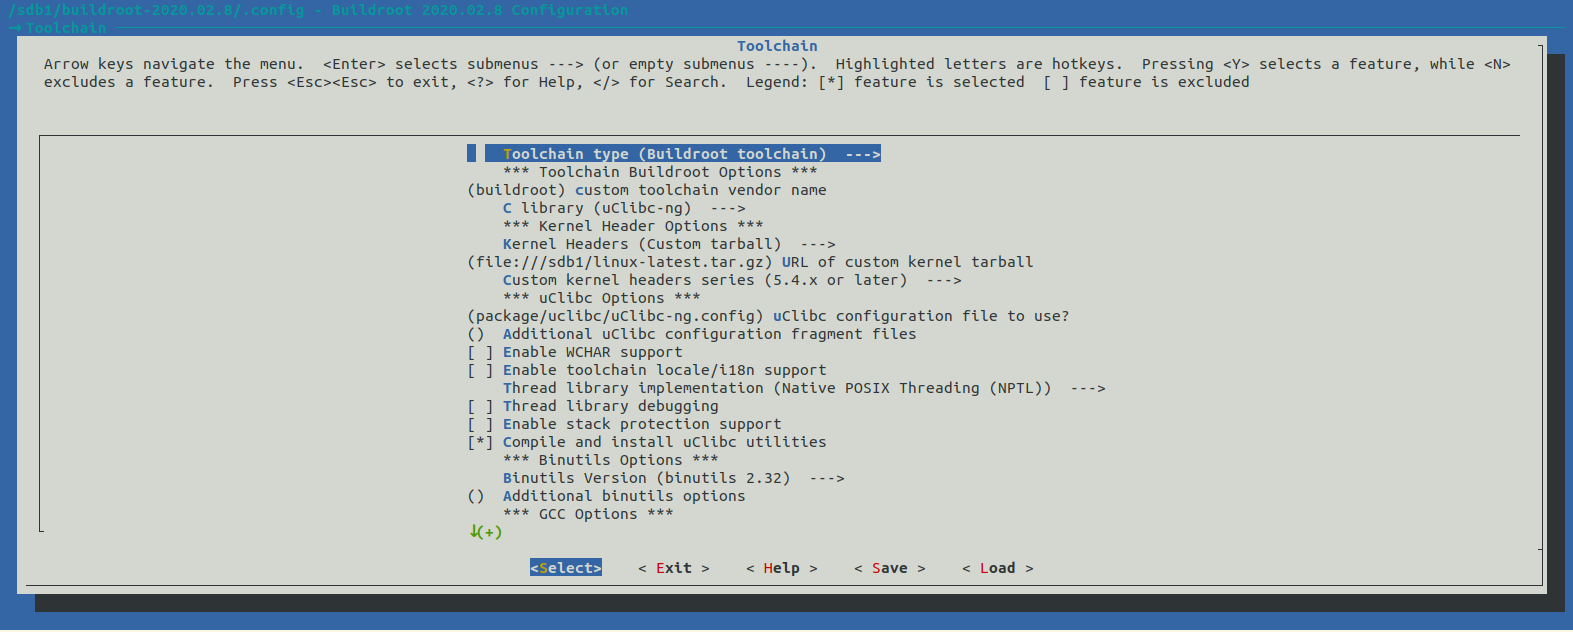The height and width of the screenshot is (632, 1573).
Task: Click the Load button
Action: pos(998,568)
